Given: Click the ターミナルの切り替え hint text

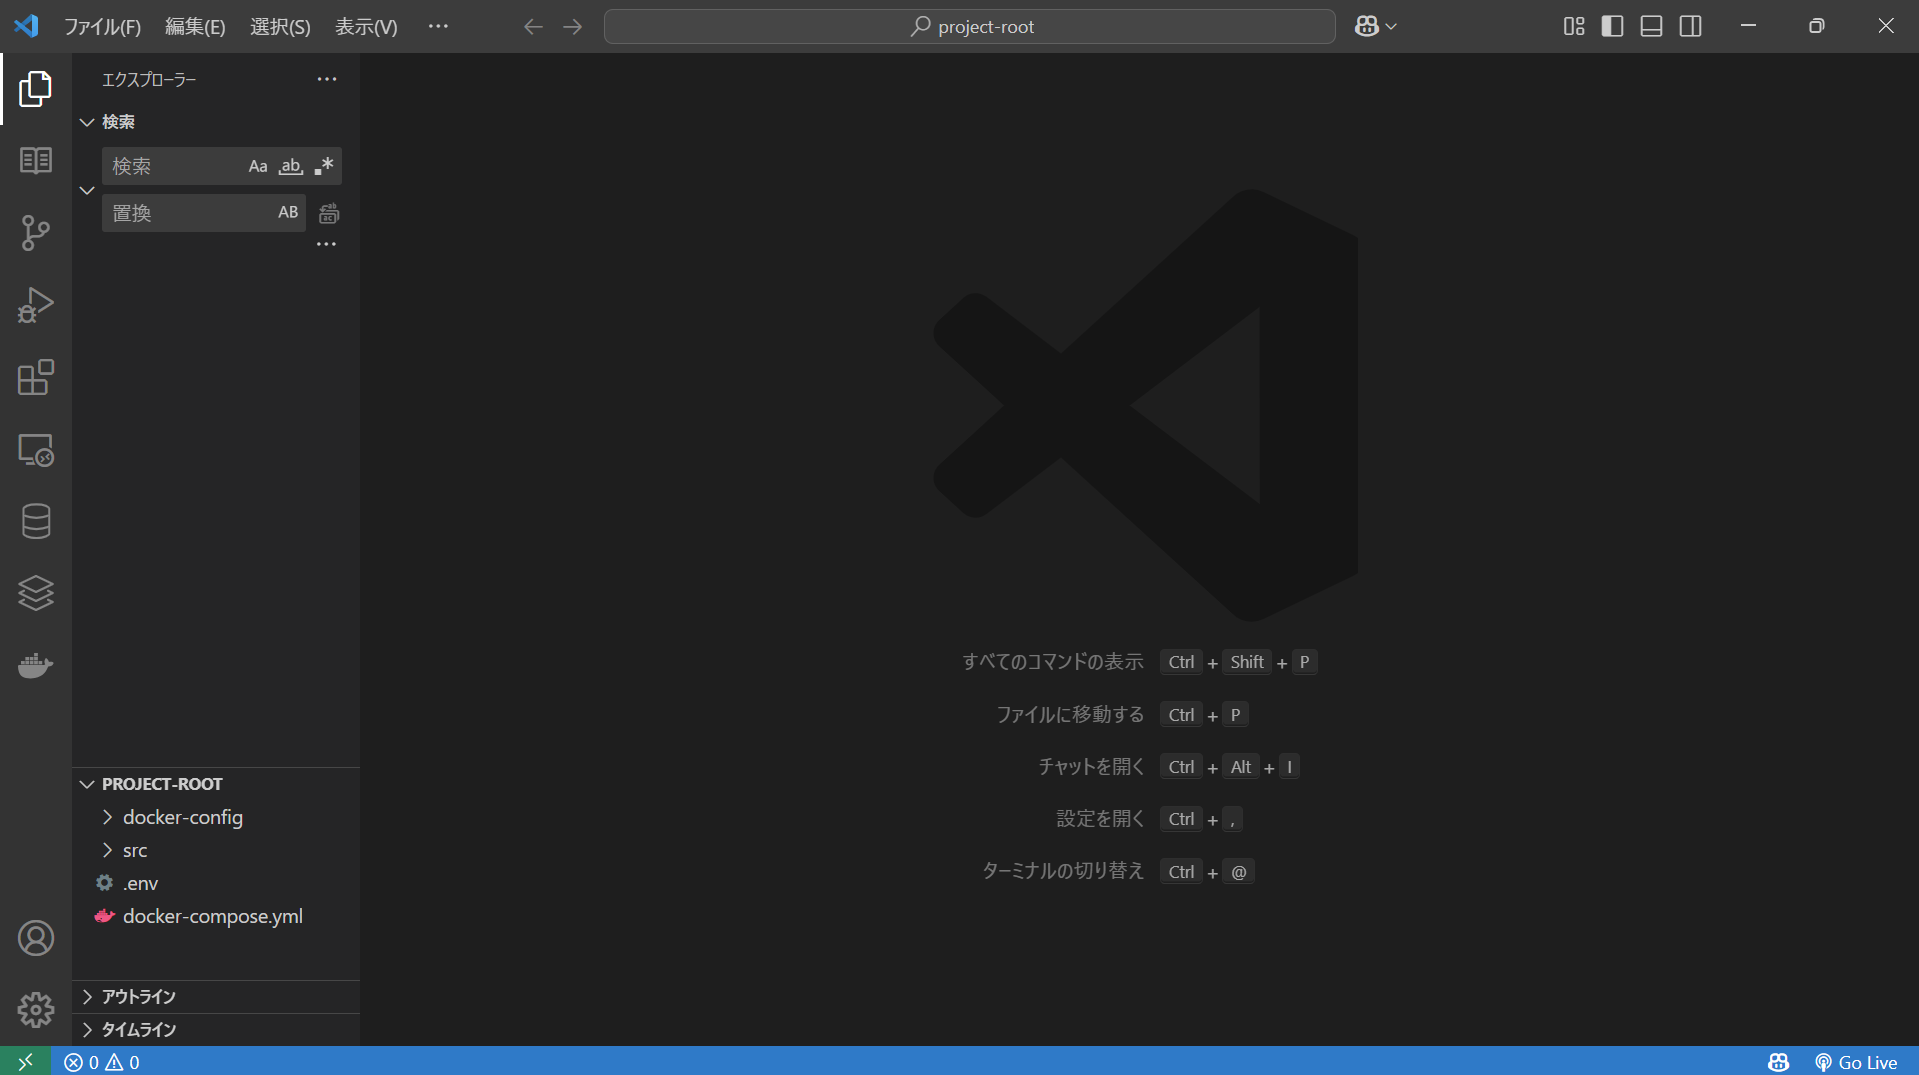Looking at the screenshot, I should click(x=1063, y=871).
